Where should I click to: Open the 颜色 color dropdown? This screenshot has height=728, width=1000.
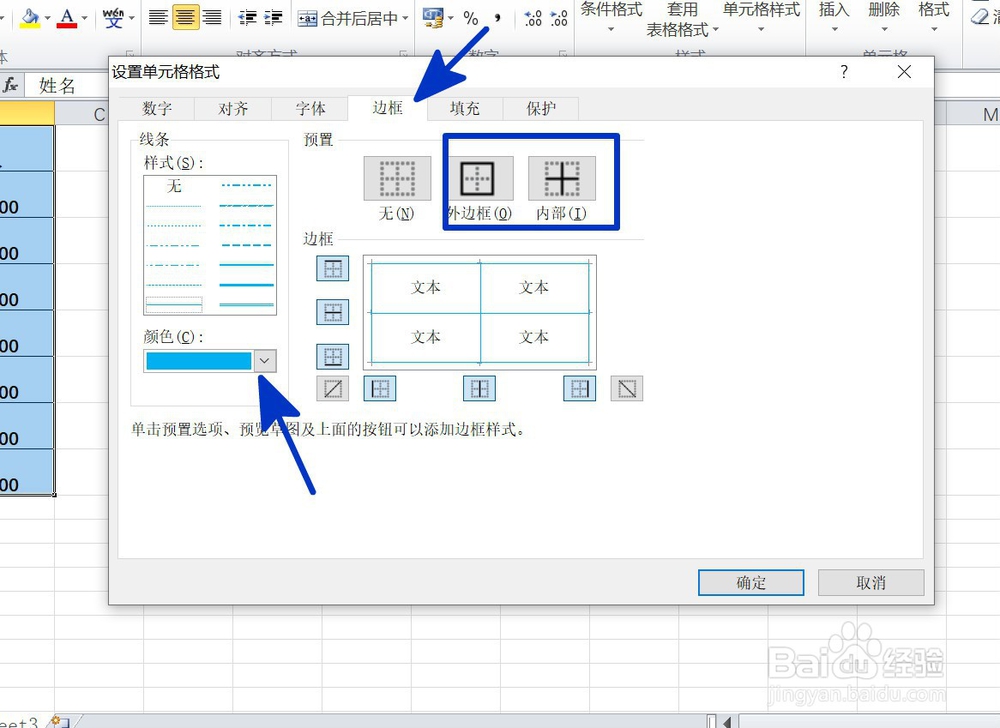265,360
